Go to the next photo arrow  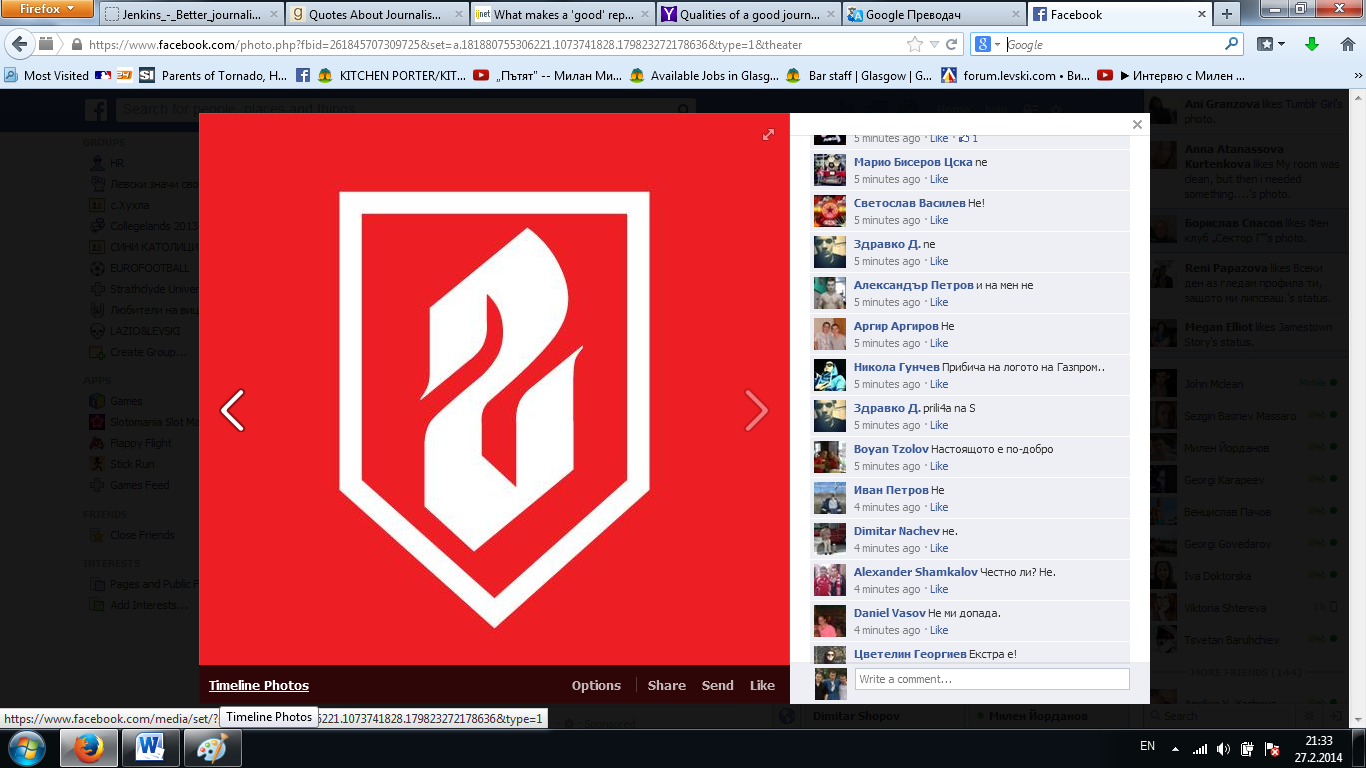click(x=757, y=410)
